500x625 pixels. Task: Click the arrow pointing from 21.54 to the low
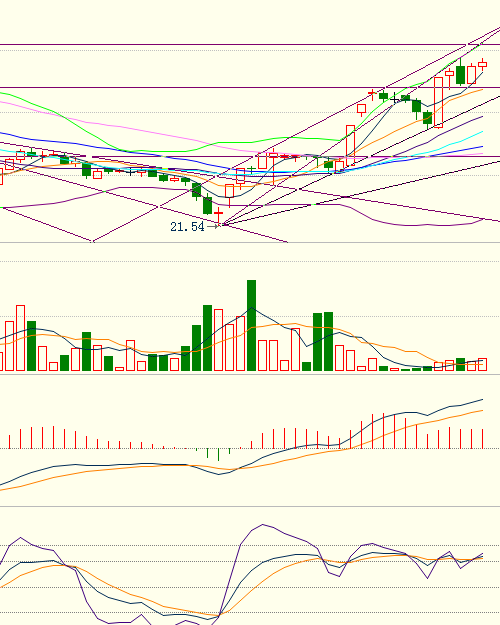213,226
